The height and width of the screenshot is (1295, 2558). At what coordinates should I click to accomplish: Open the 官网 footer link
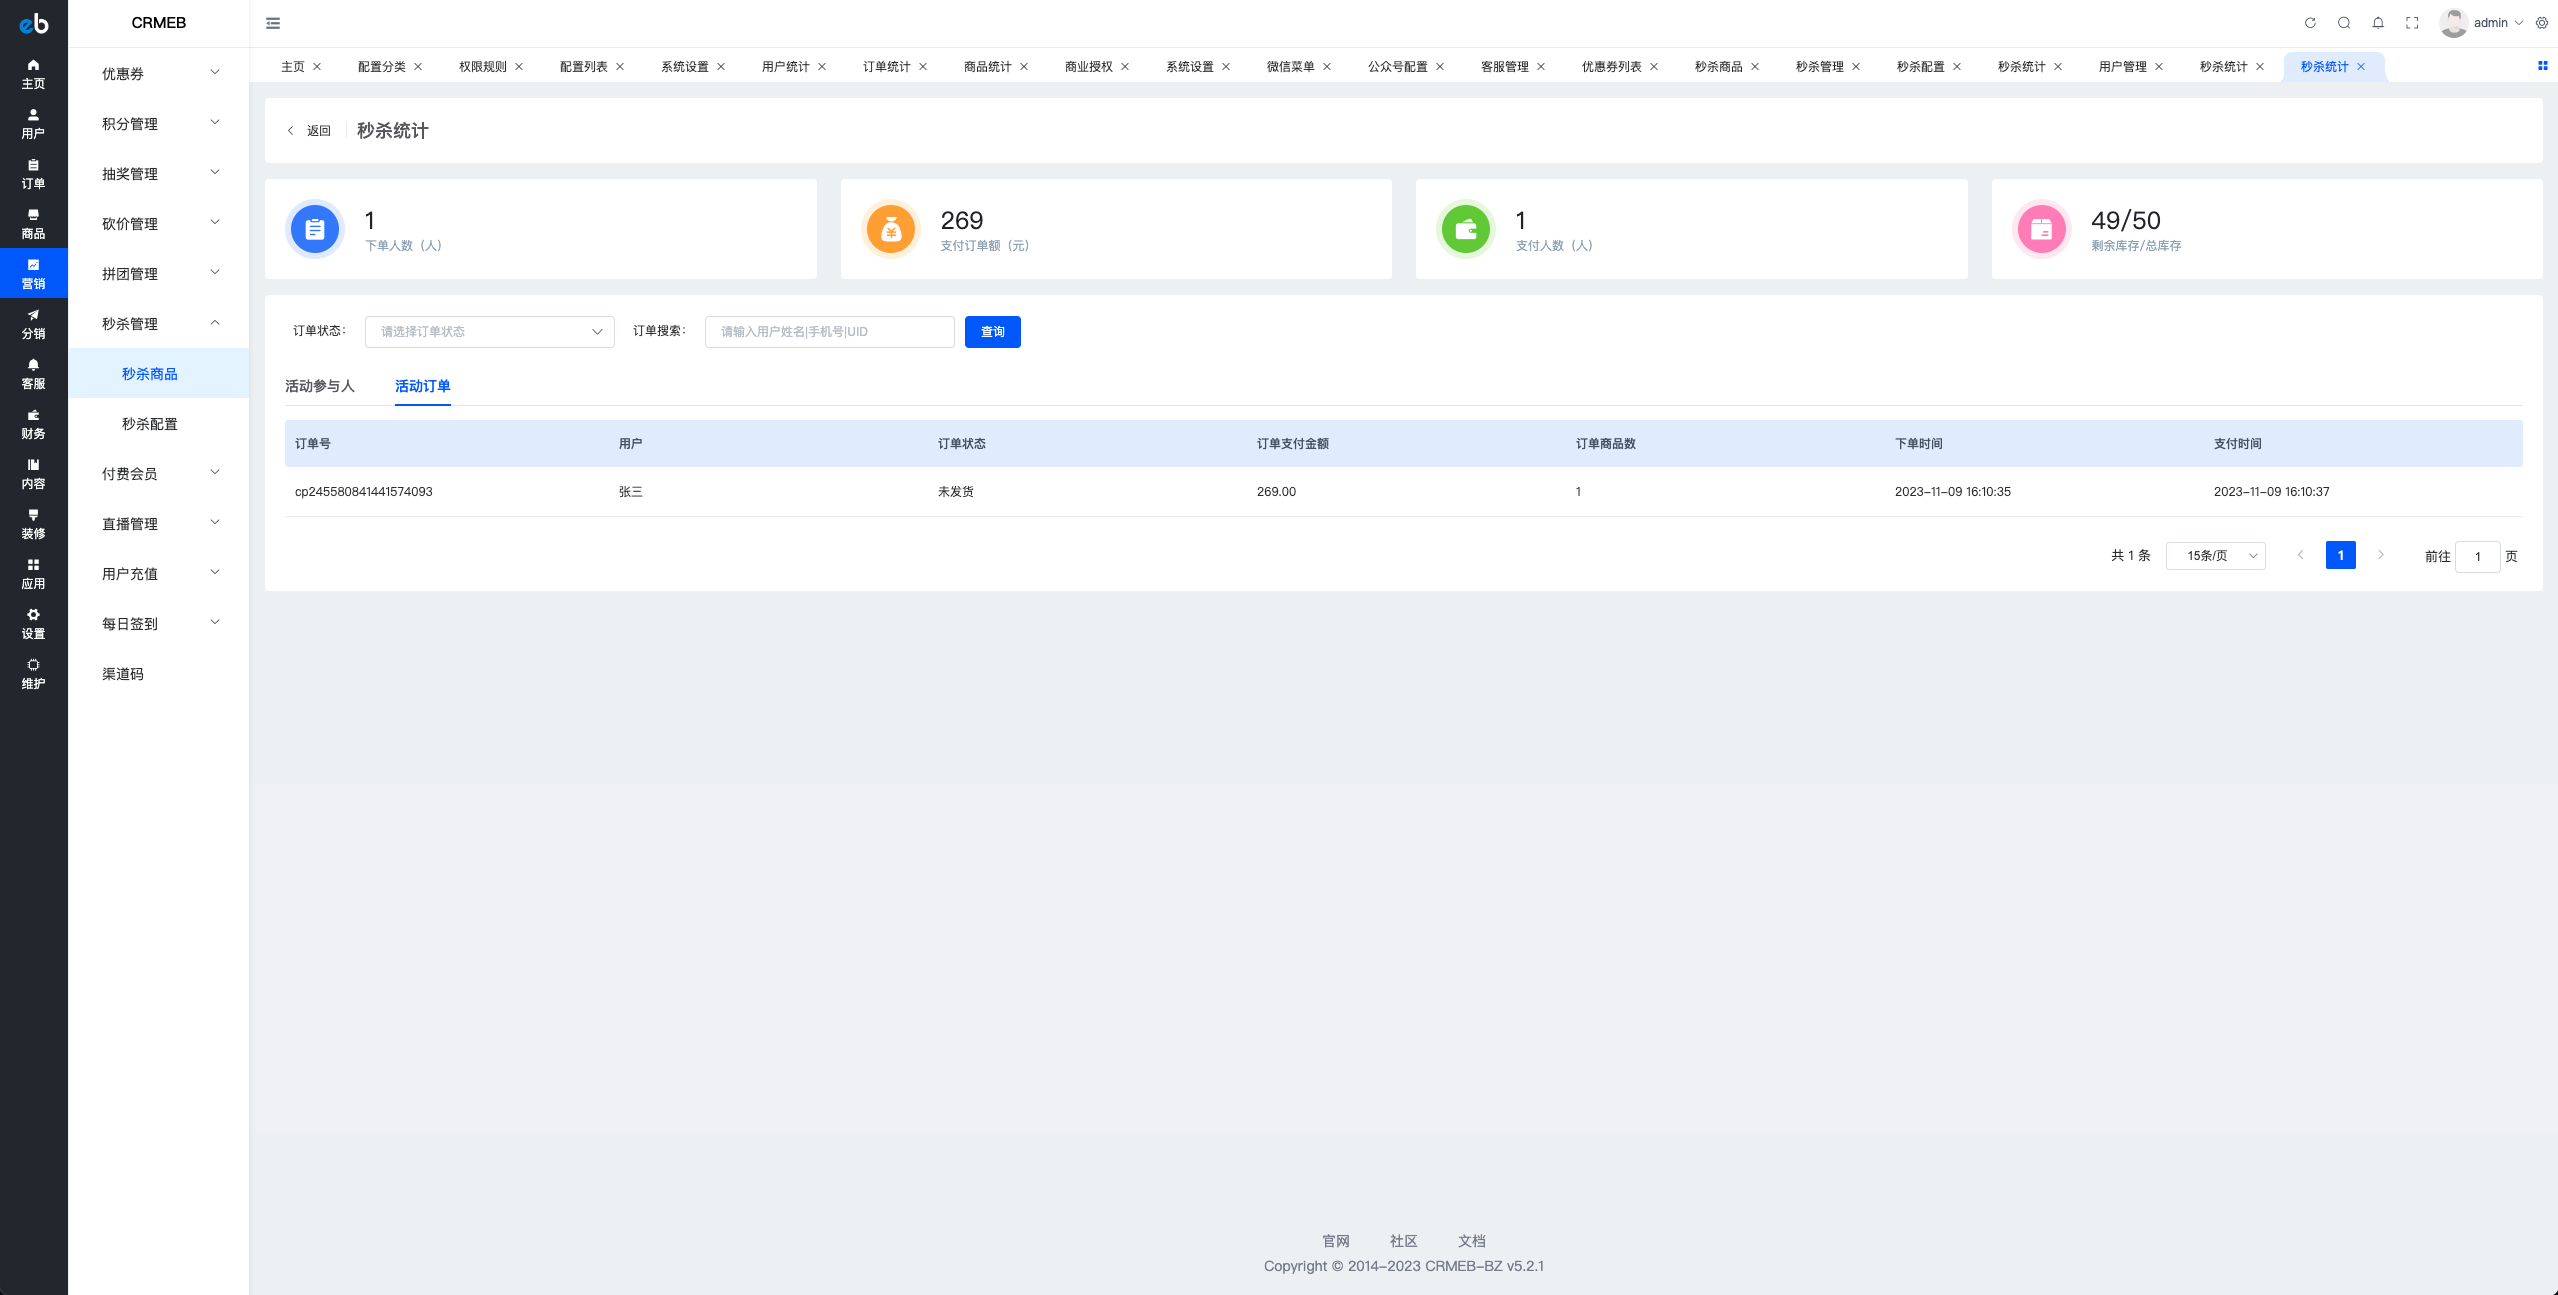(x=1335, y=1241)
